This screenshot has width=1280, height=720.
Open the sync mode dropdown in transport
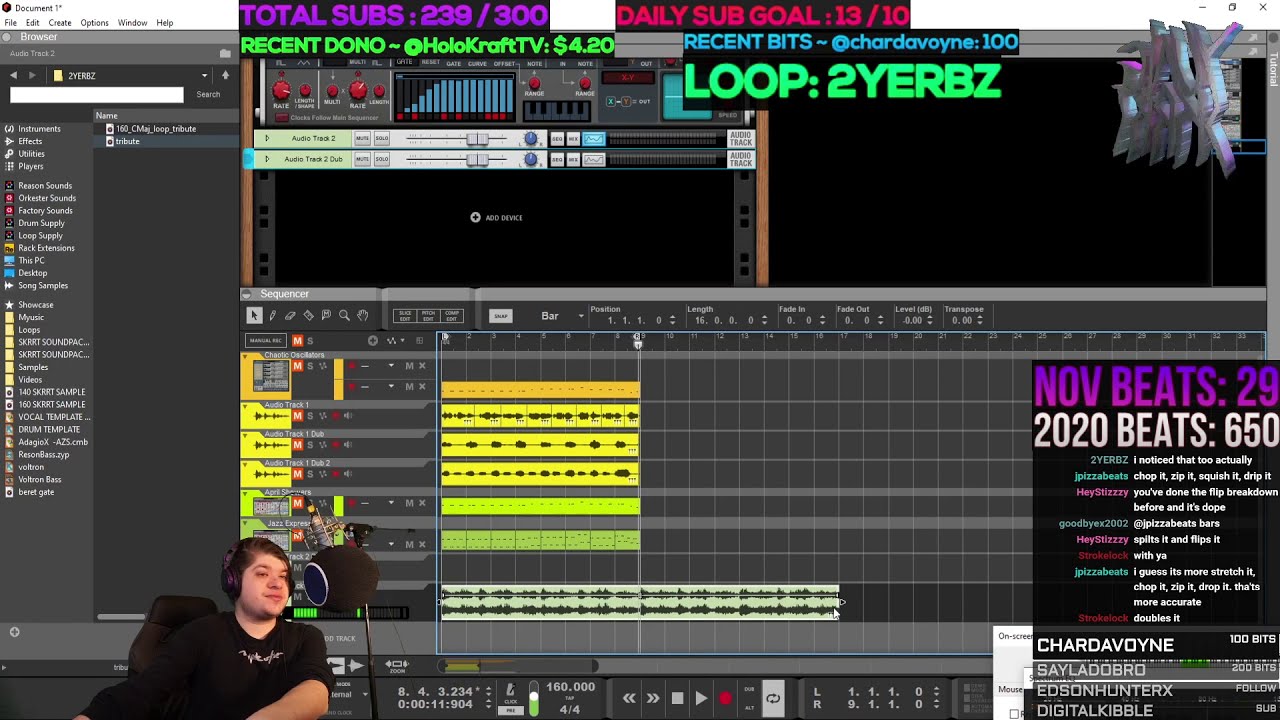pos(365,693)
